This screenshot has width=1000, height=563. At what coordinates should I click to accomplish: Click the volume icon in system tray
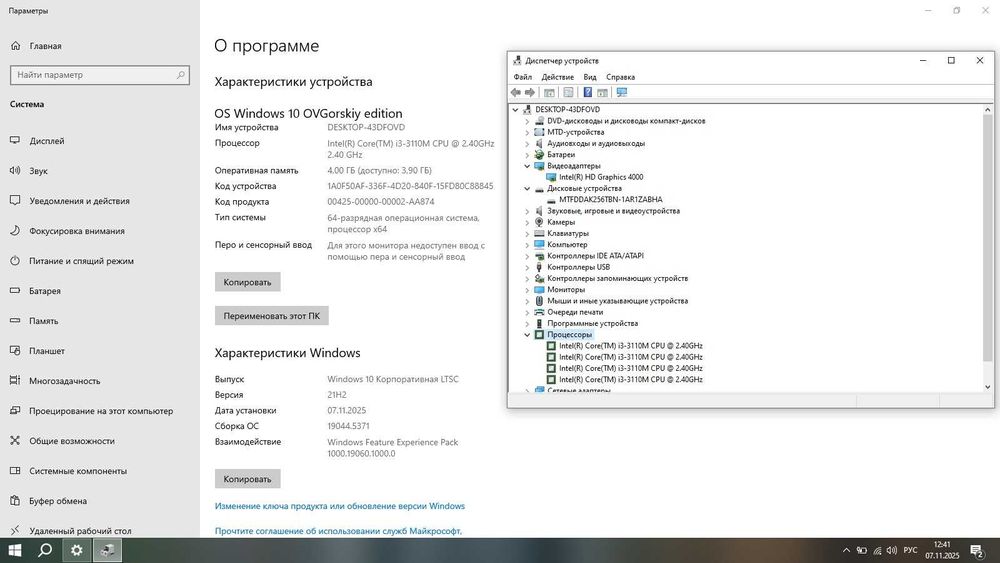tap(892, 550)
